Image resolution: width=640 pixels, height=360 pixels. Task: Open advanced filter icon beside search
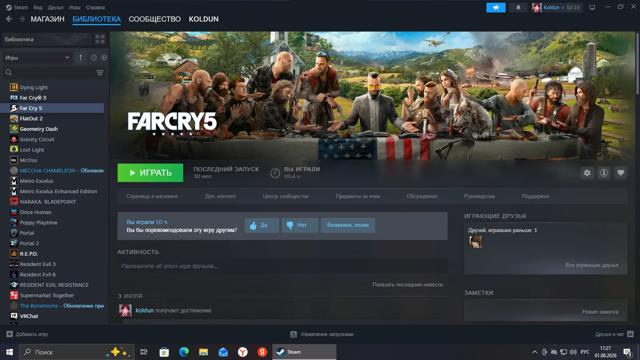coord(100,73)
